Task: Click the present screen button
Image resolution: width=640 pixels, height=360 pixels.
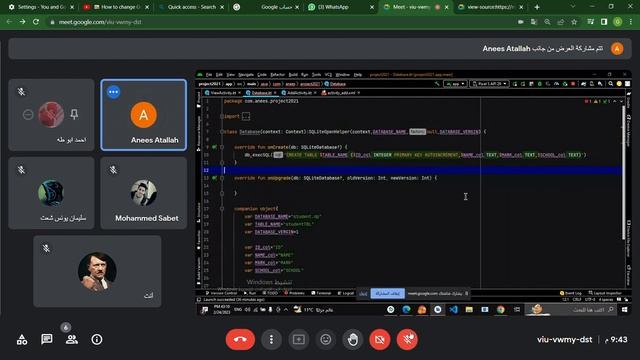Action: (x=298, y=339)
